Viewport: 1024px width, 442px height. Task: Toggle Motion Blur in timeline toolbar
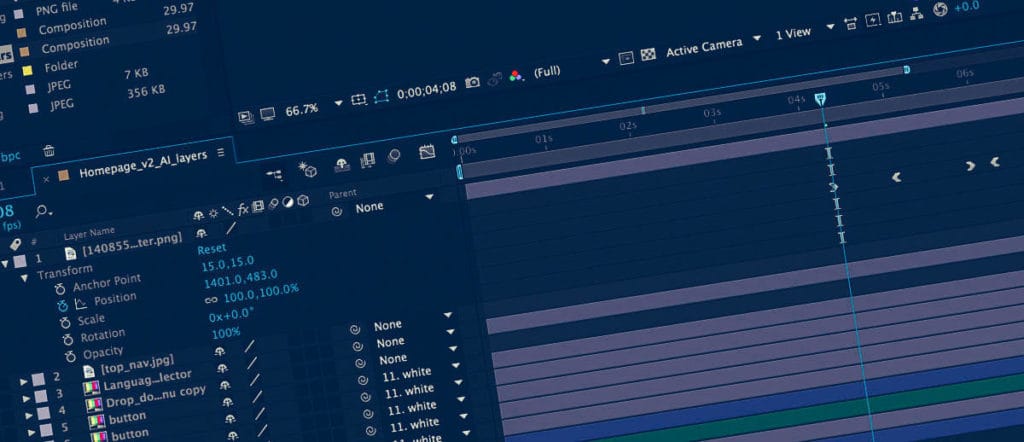click(394, 155)
